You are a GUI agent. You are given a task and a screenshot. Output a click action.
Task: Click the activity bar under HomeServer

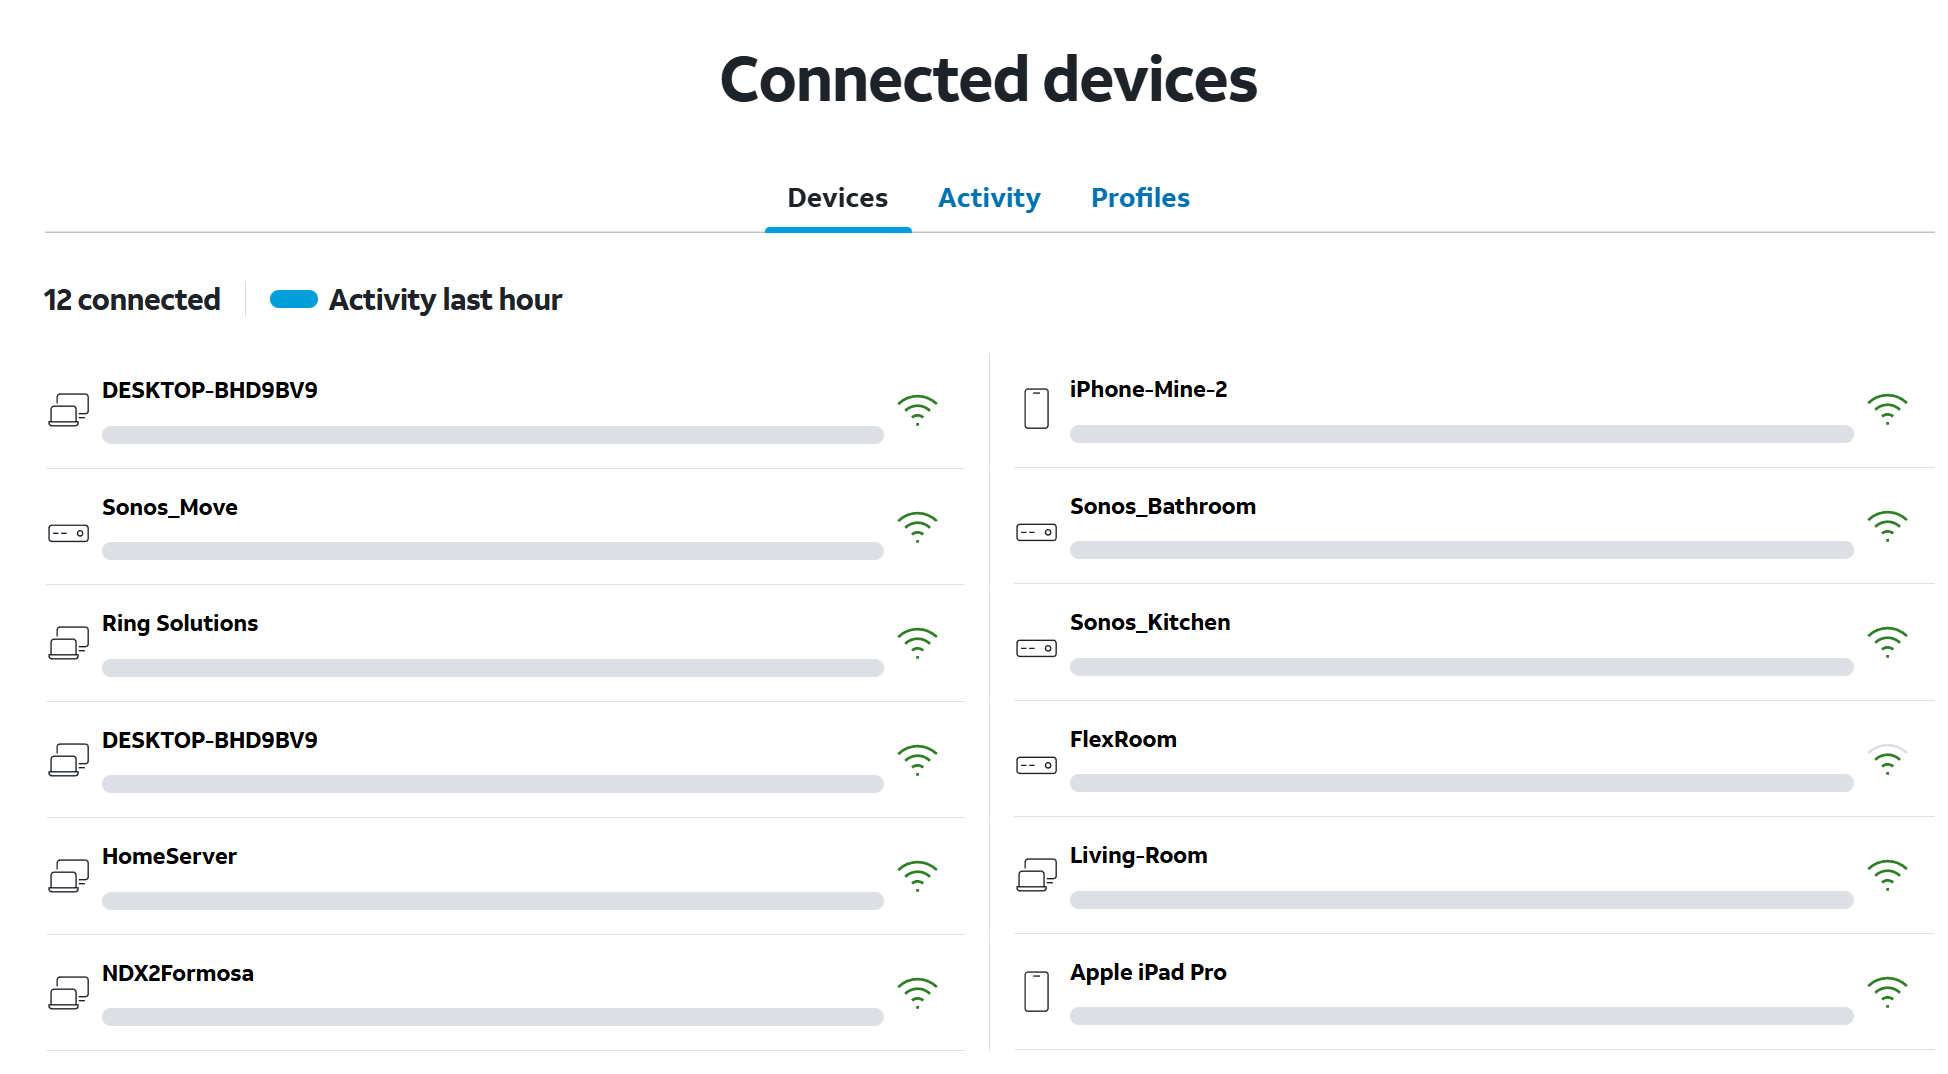coord(492,901)
